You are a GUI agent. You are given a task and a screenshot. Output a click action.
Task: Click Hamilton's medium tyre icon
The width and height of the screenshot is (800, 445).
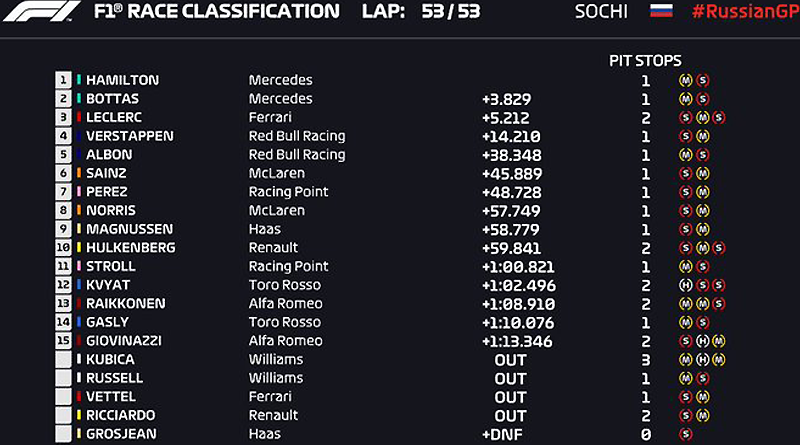686,80
